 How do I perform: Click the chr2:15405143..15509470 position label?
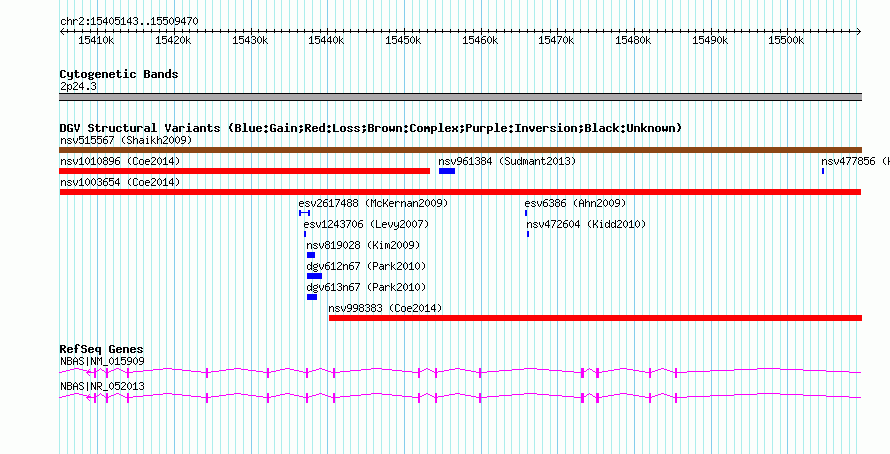point(129,22)
